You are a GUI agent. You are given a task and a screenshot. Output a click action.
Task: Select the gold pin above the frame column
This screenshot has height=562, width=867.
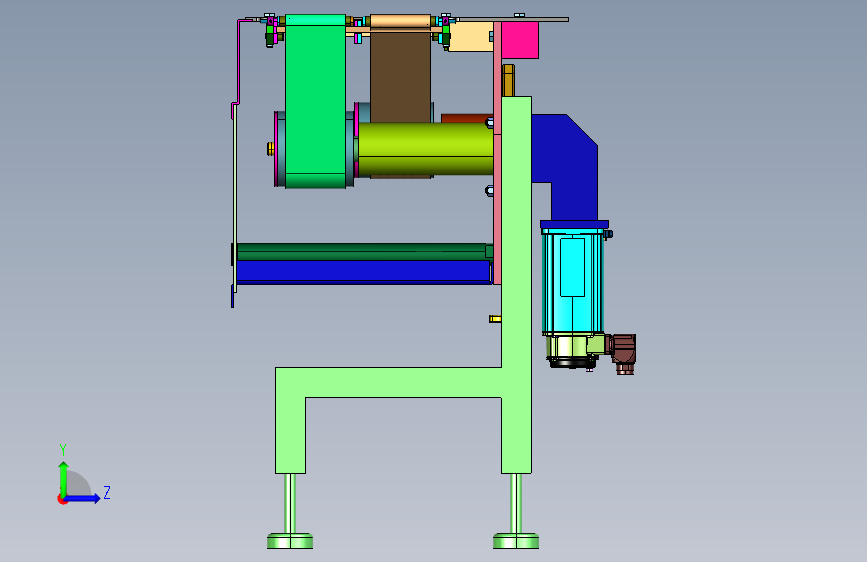point(508,80)
